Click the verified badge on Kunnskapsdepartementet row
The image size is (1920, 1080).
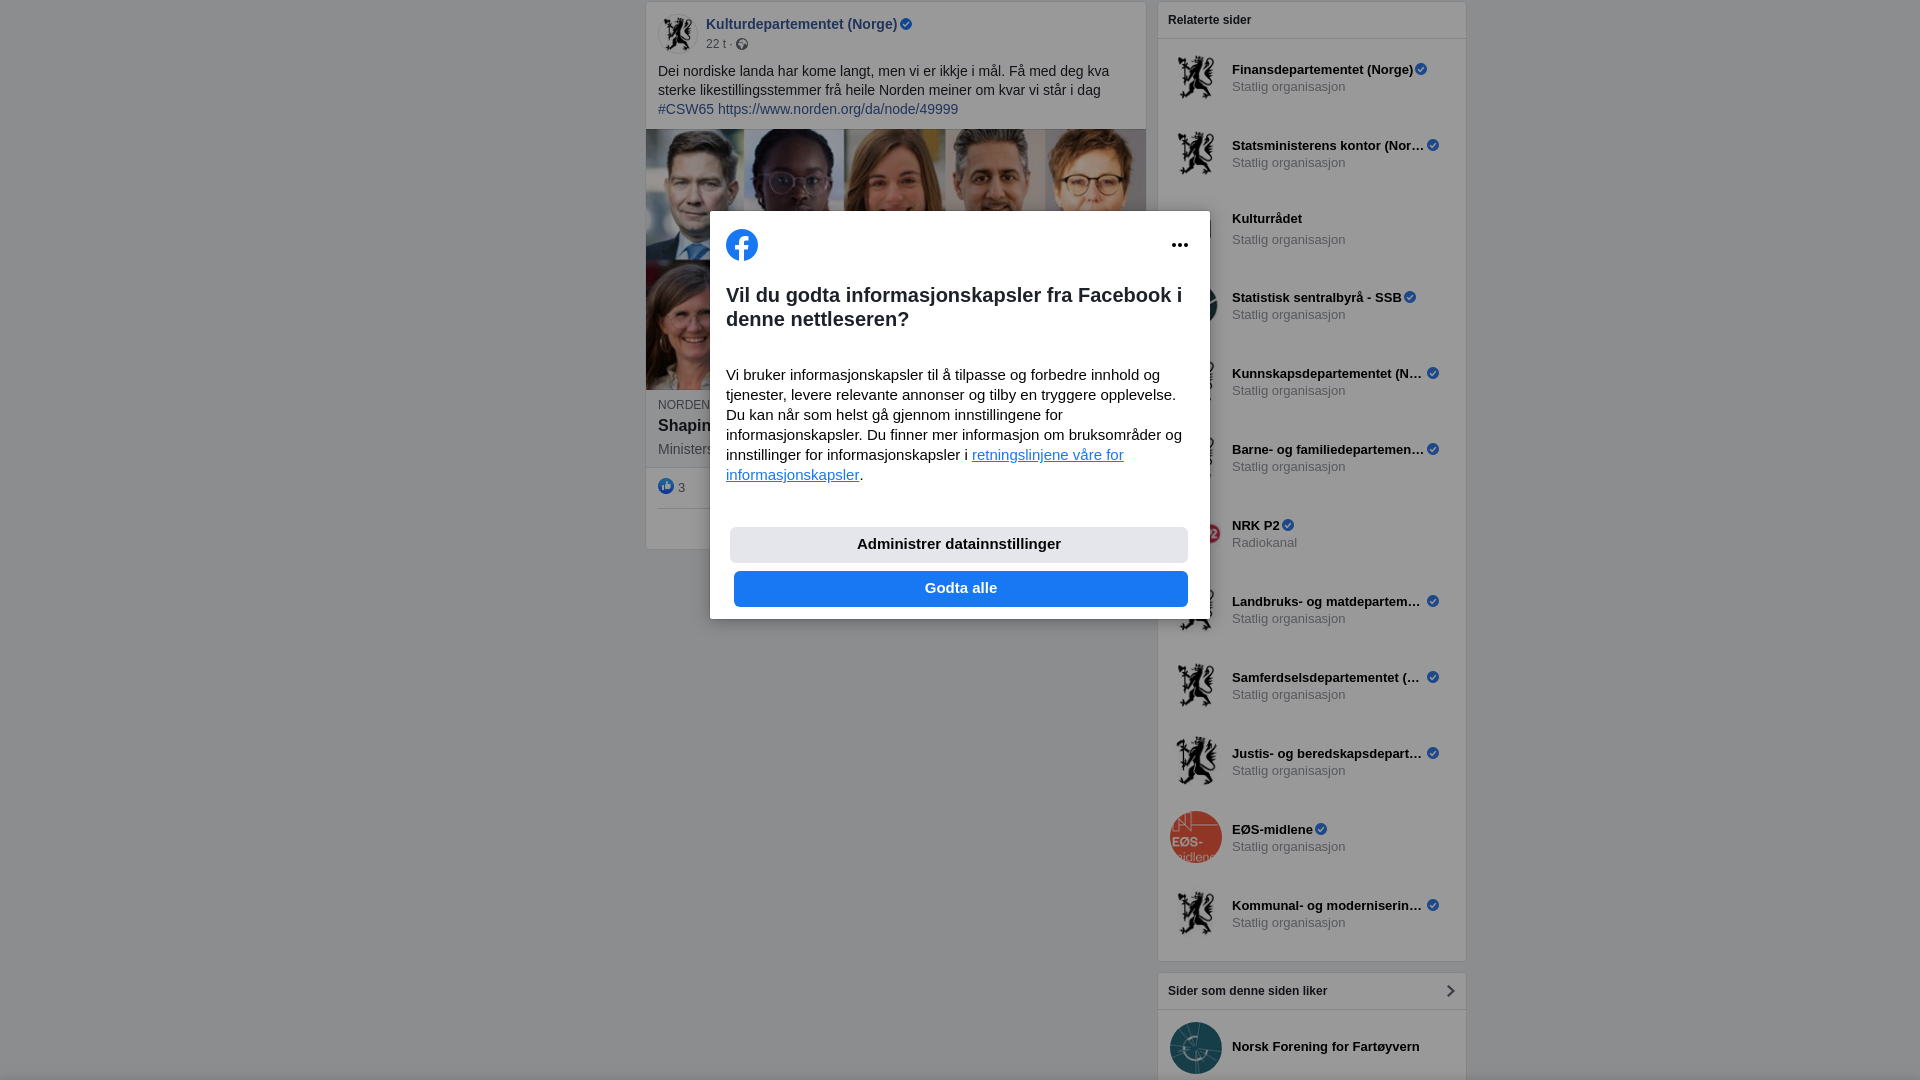pyautogui.click(x=1433, y=374)
